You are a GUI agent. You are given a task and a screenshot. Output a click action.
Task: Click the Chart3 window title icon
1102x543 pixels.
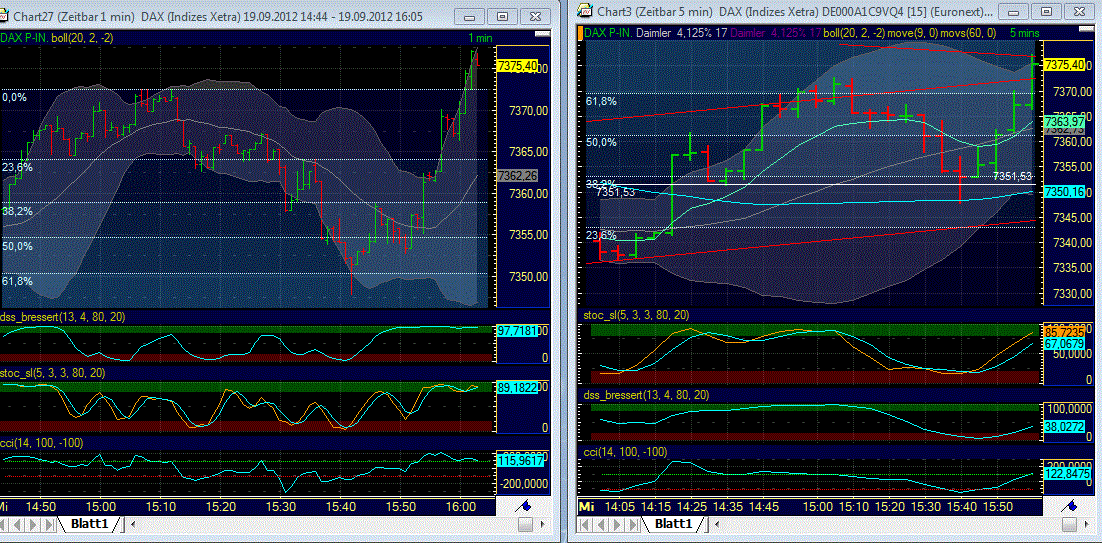pos(583,10)
